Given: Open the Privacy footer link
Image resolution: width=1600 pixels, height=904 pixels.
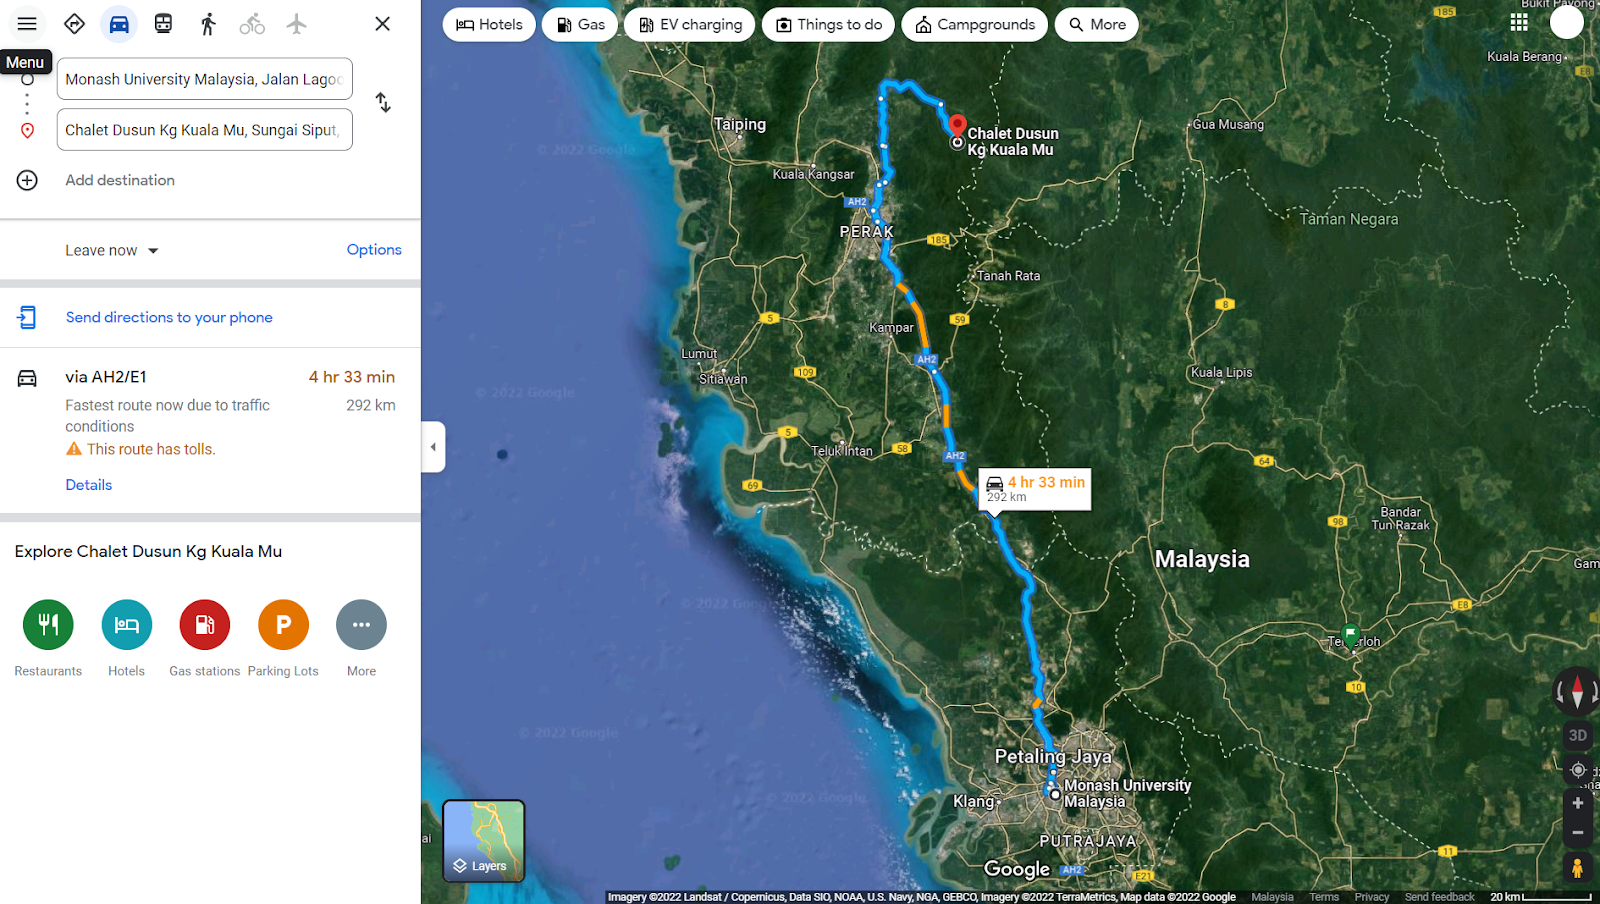Looking at the screenshot, I should [x=1372, y=897].
